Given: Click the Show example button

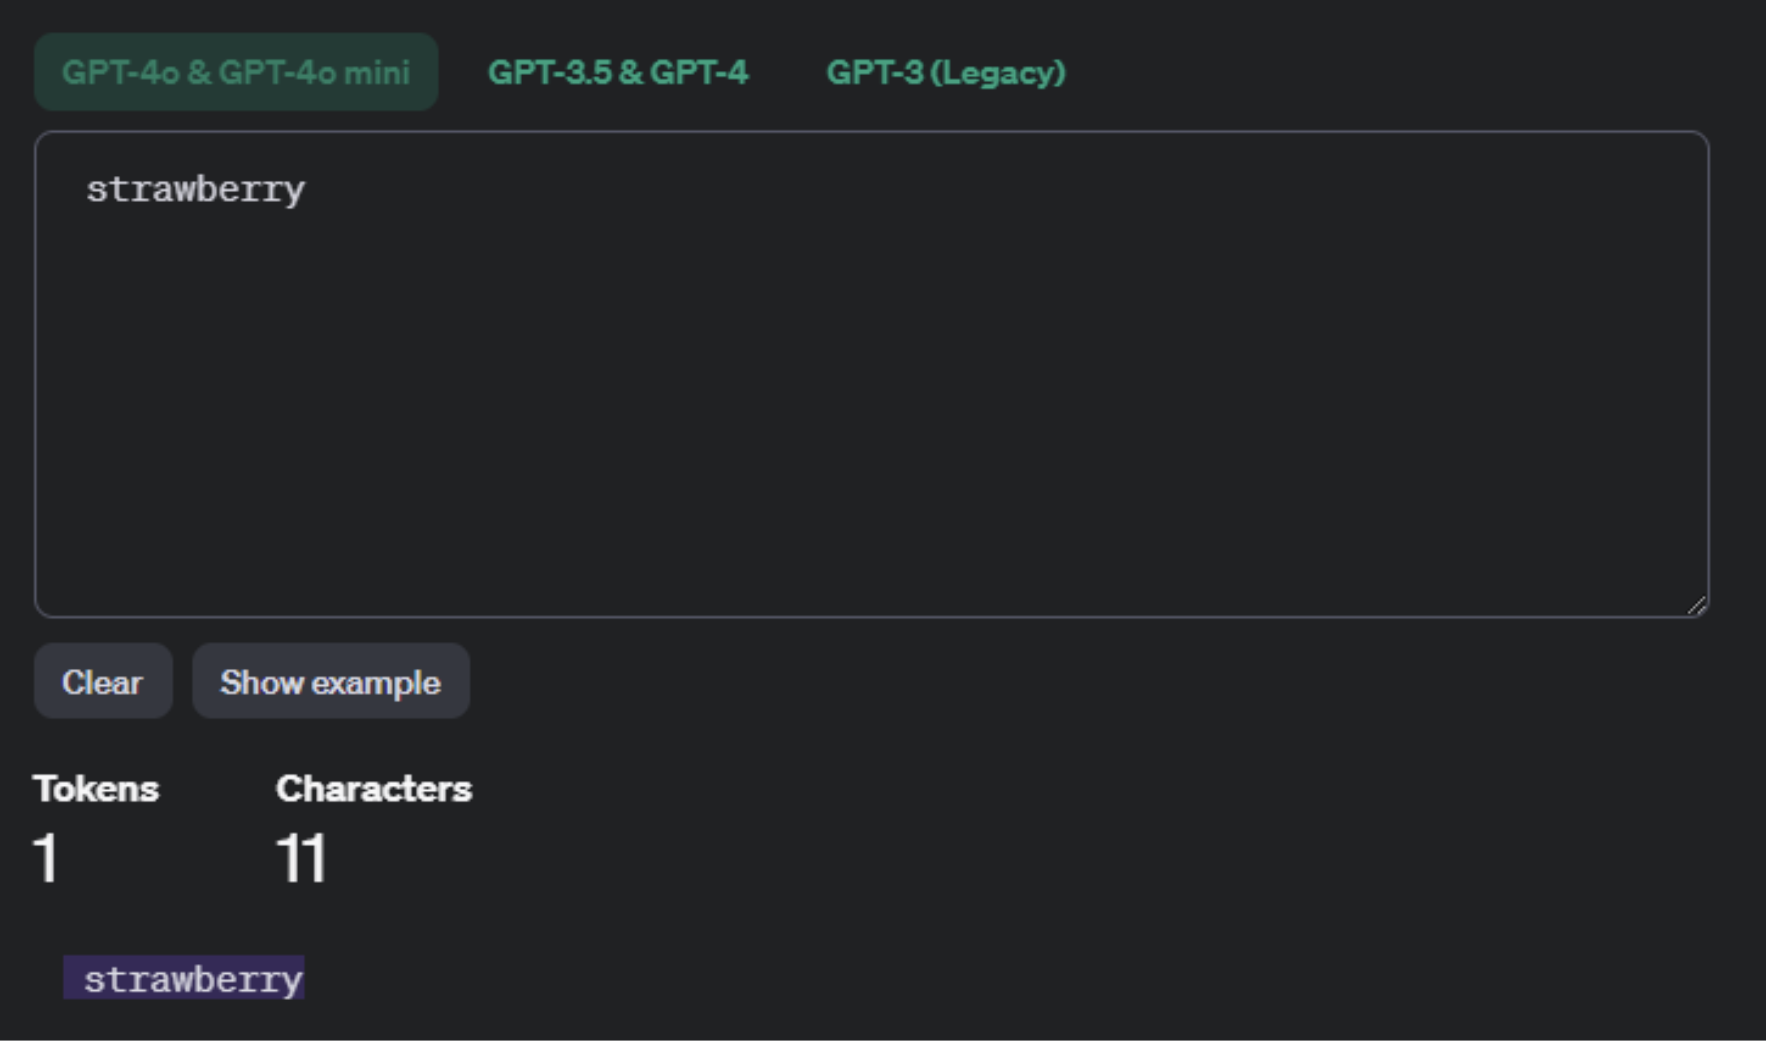Looking at the screenshot, I should click(331, 682).
